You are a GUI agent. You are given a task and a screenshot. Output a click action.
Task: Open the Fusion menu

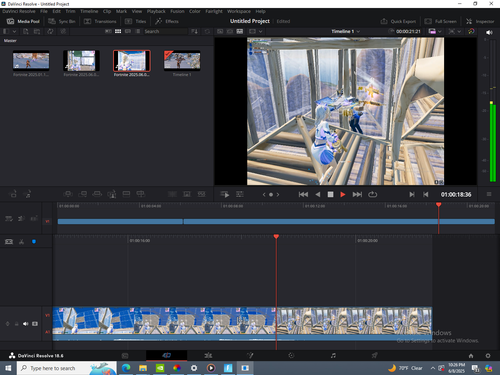[x=177, y=11]
